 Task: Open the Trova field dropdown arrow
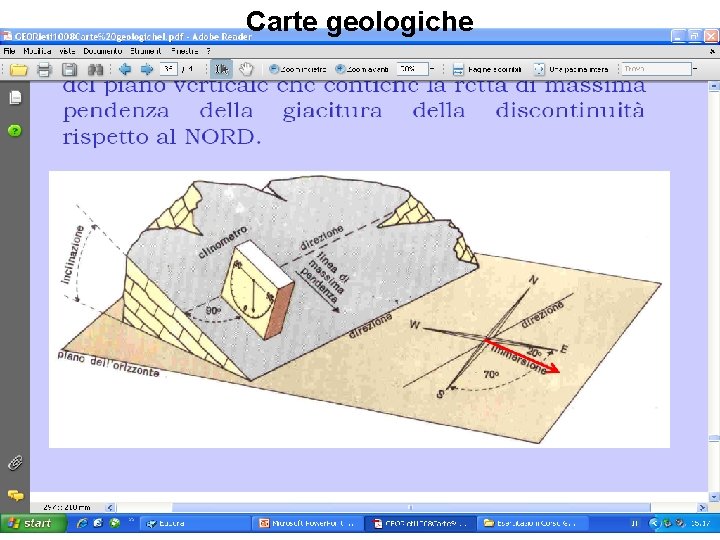[695, 69]
